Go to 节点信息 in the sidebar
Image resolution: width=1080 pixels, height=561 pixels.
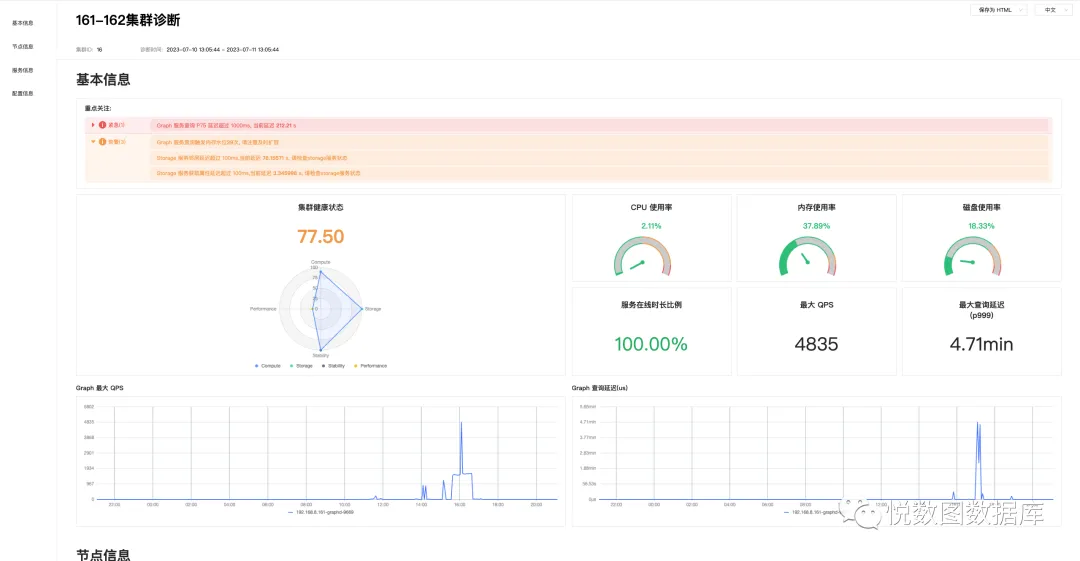(23, 47)
